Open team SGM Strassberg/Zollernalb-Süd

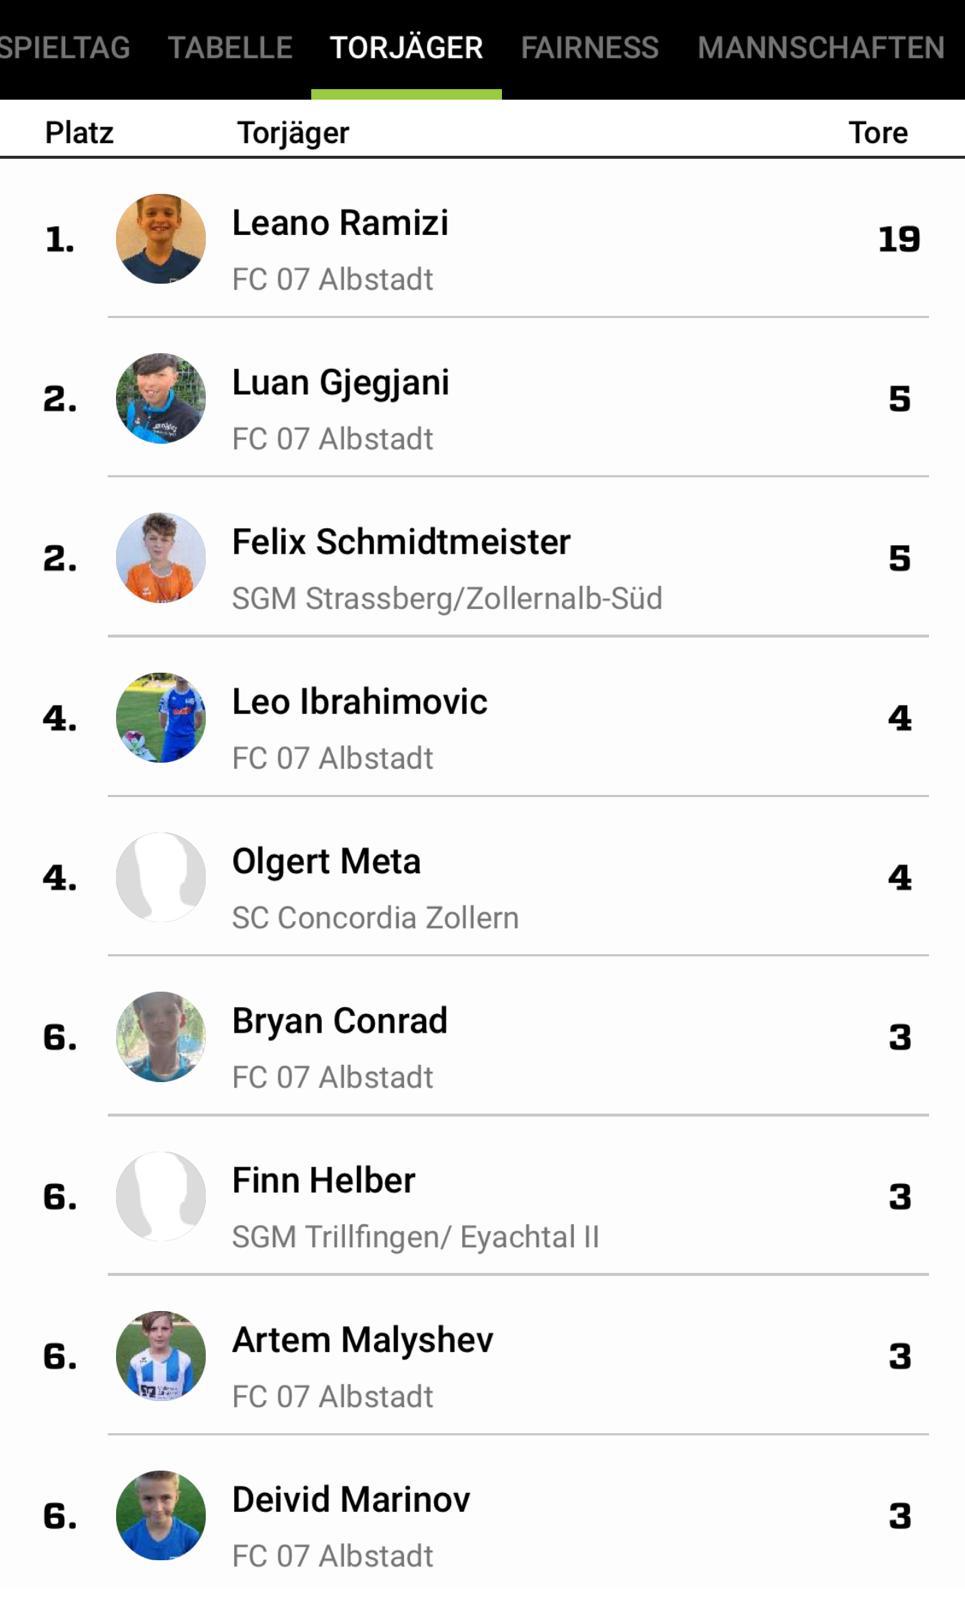447,598
